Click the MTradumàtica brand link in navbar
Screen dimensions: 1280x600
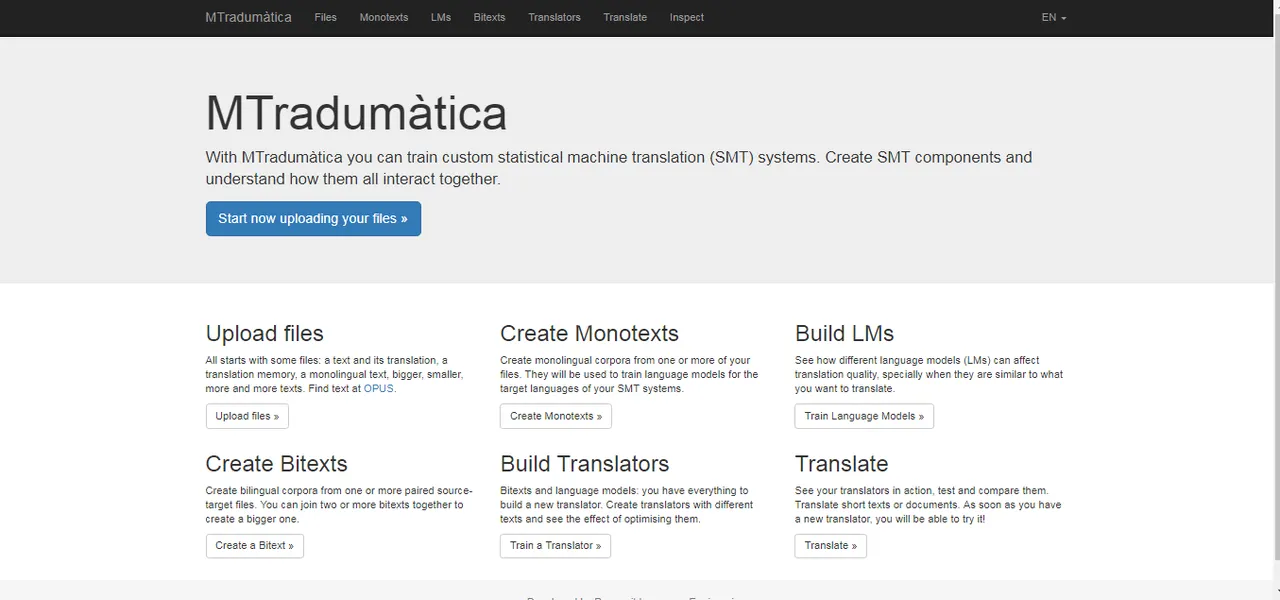click(248, 17)
